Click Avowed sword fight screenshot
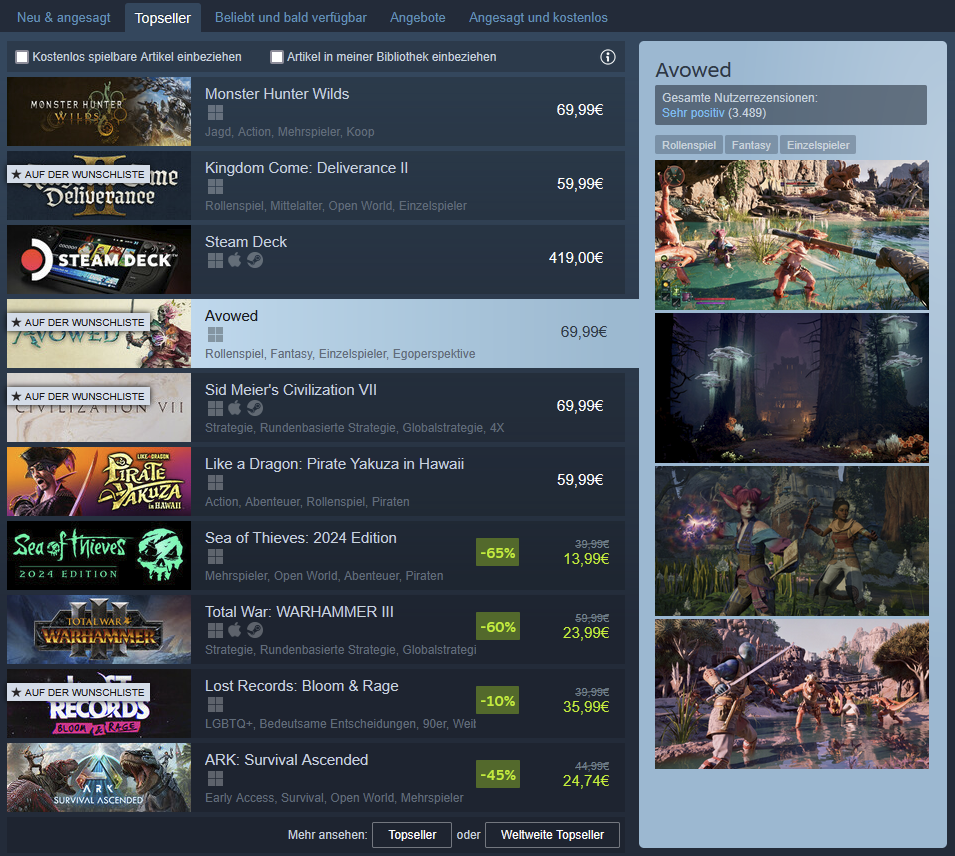 click(792, 694)
